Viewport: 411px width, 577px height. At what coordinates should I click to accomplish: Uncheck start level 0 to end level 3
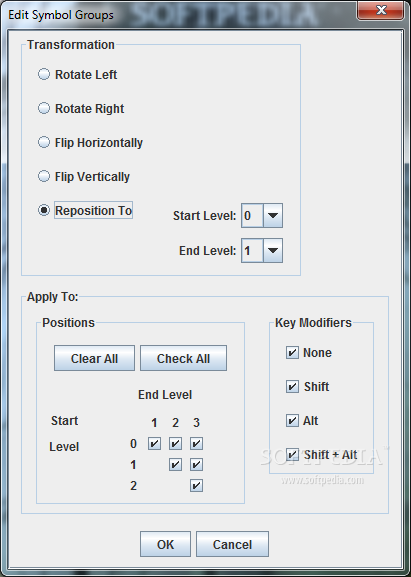196,443
